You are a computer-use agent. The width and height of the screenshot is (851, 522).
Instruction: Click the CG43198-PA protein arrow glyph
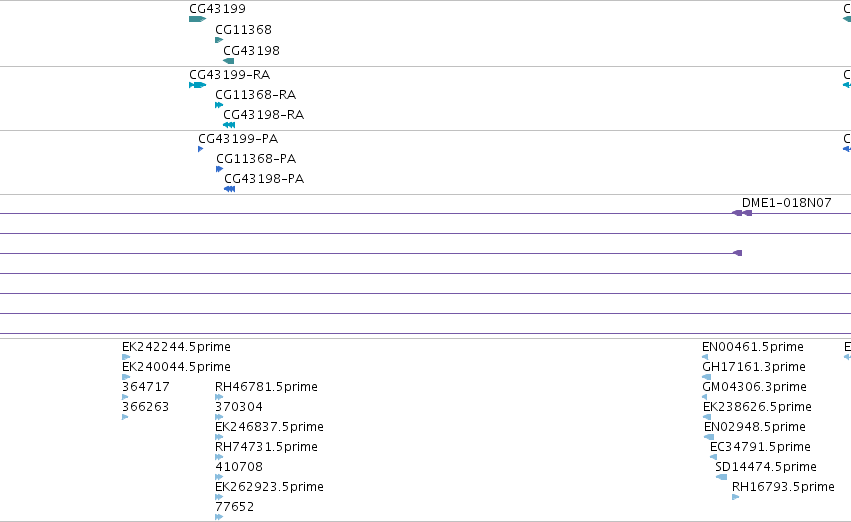pos(230,189)
